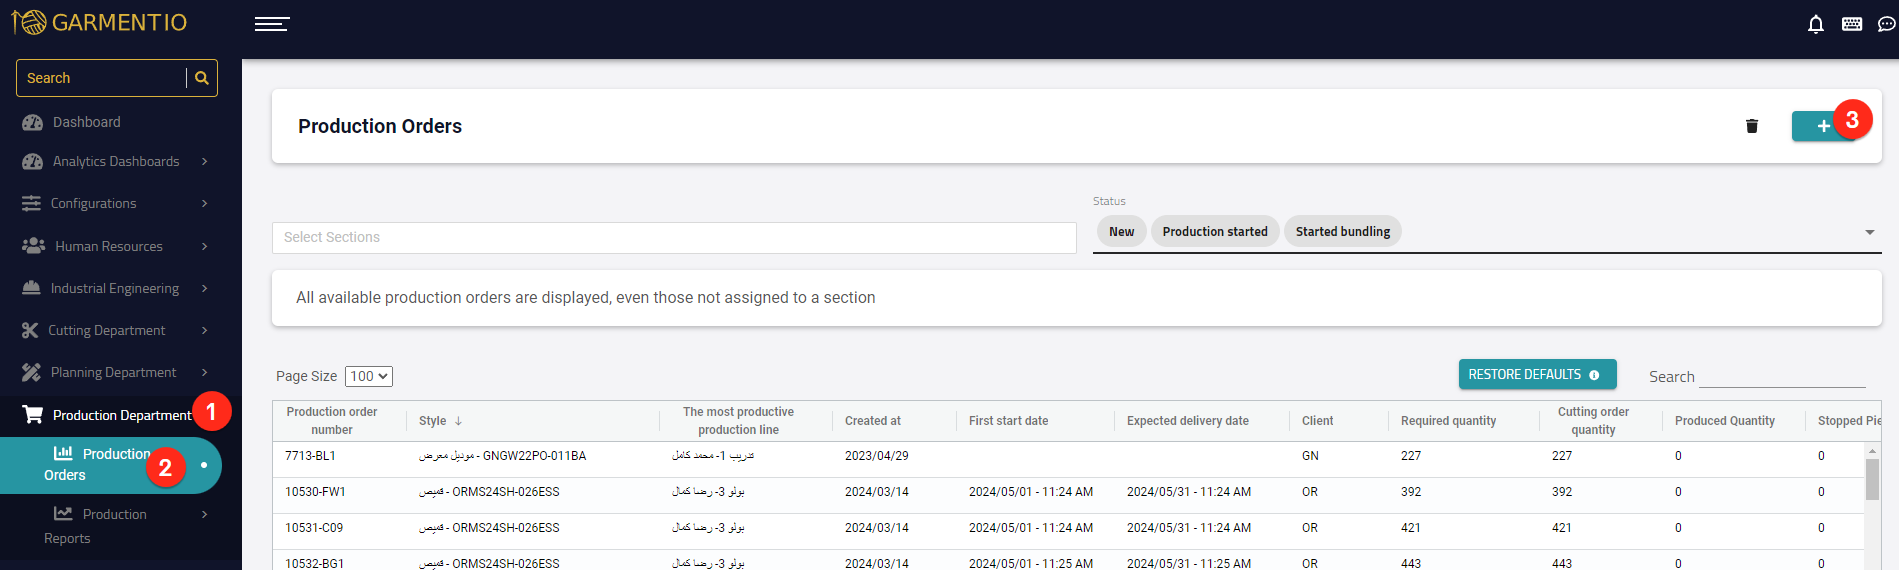
Task: Delete with the trash icon
Action: [x=1752, y=126]
